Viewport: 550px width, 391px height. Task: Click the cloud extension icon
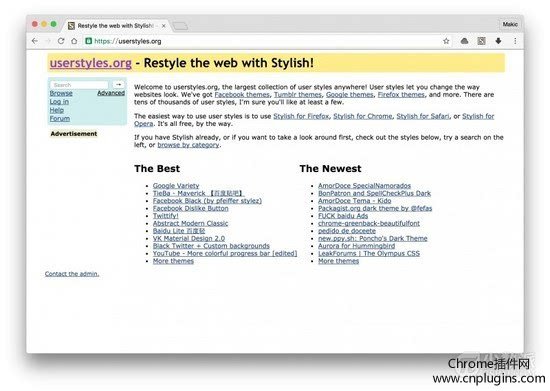(x=464, y=41)
